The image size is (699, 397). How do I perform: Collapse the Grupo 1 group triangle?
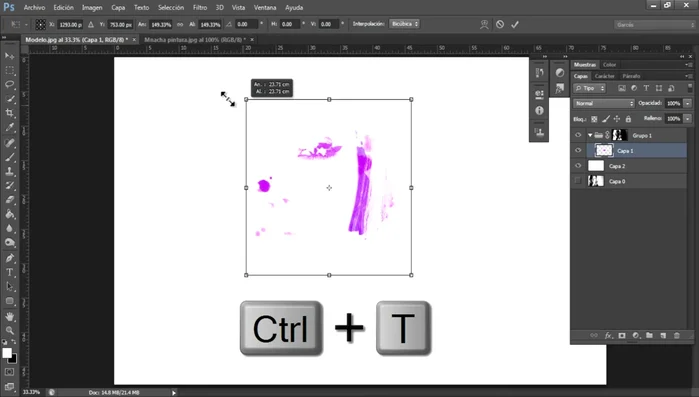[590, 135]
